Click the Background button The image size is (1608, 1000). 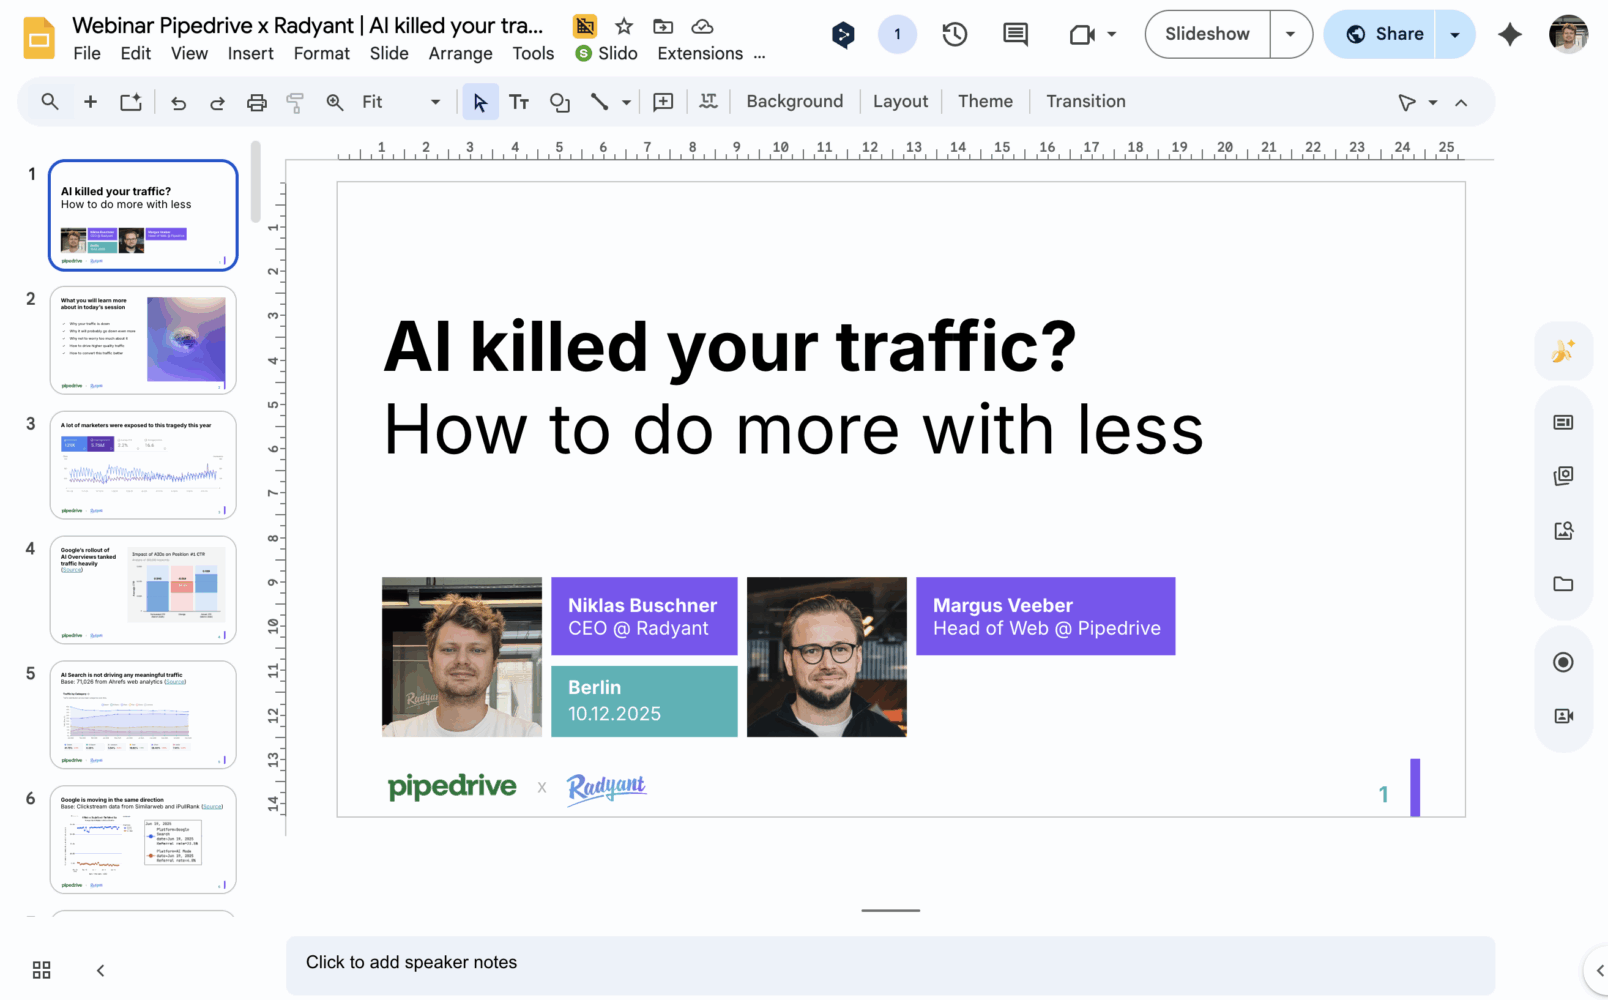click(794, 102)
